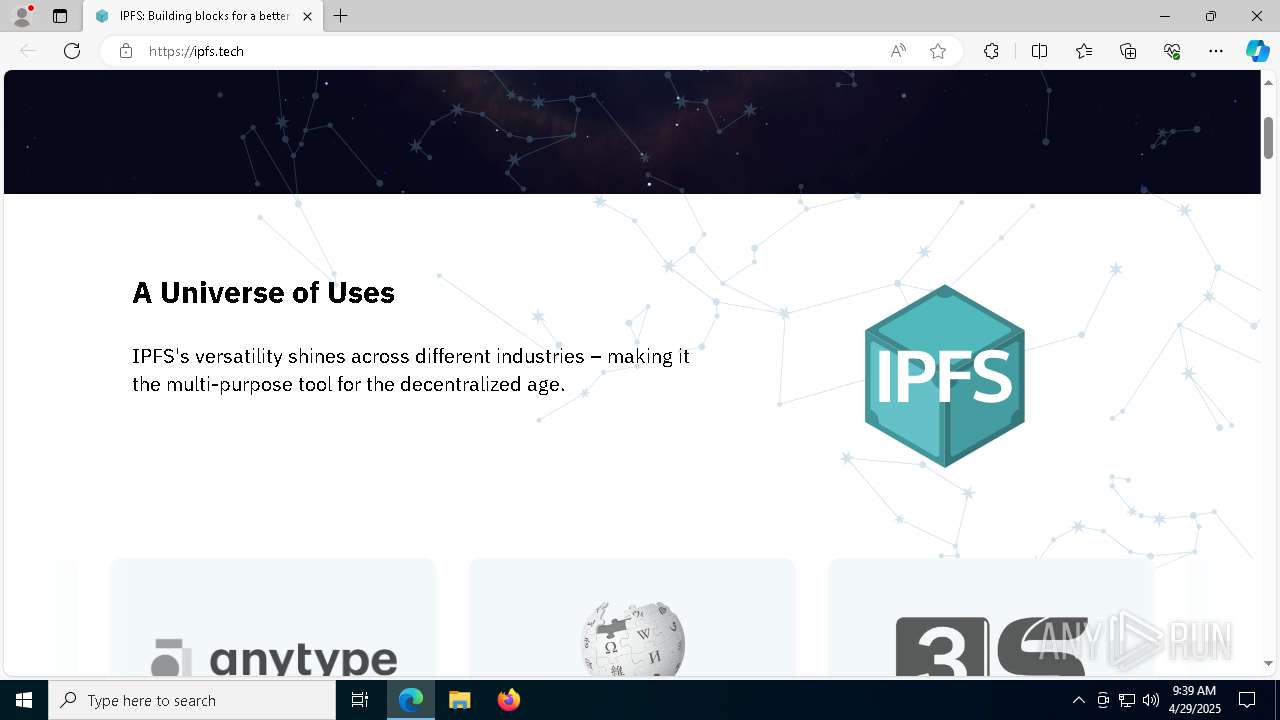This screenshot has height=720, width=1280.
Task: Close the IPFS tab
Action: point(307,16)
